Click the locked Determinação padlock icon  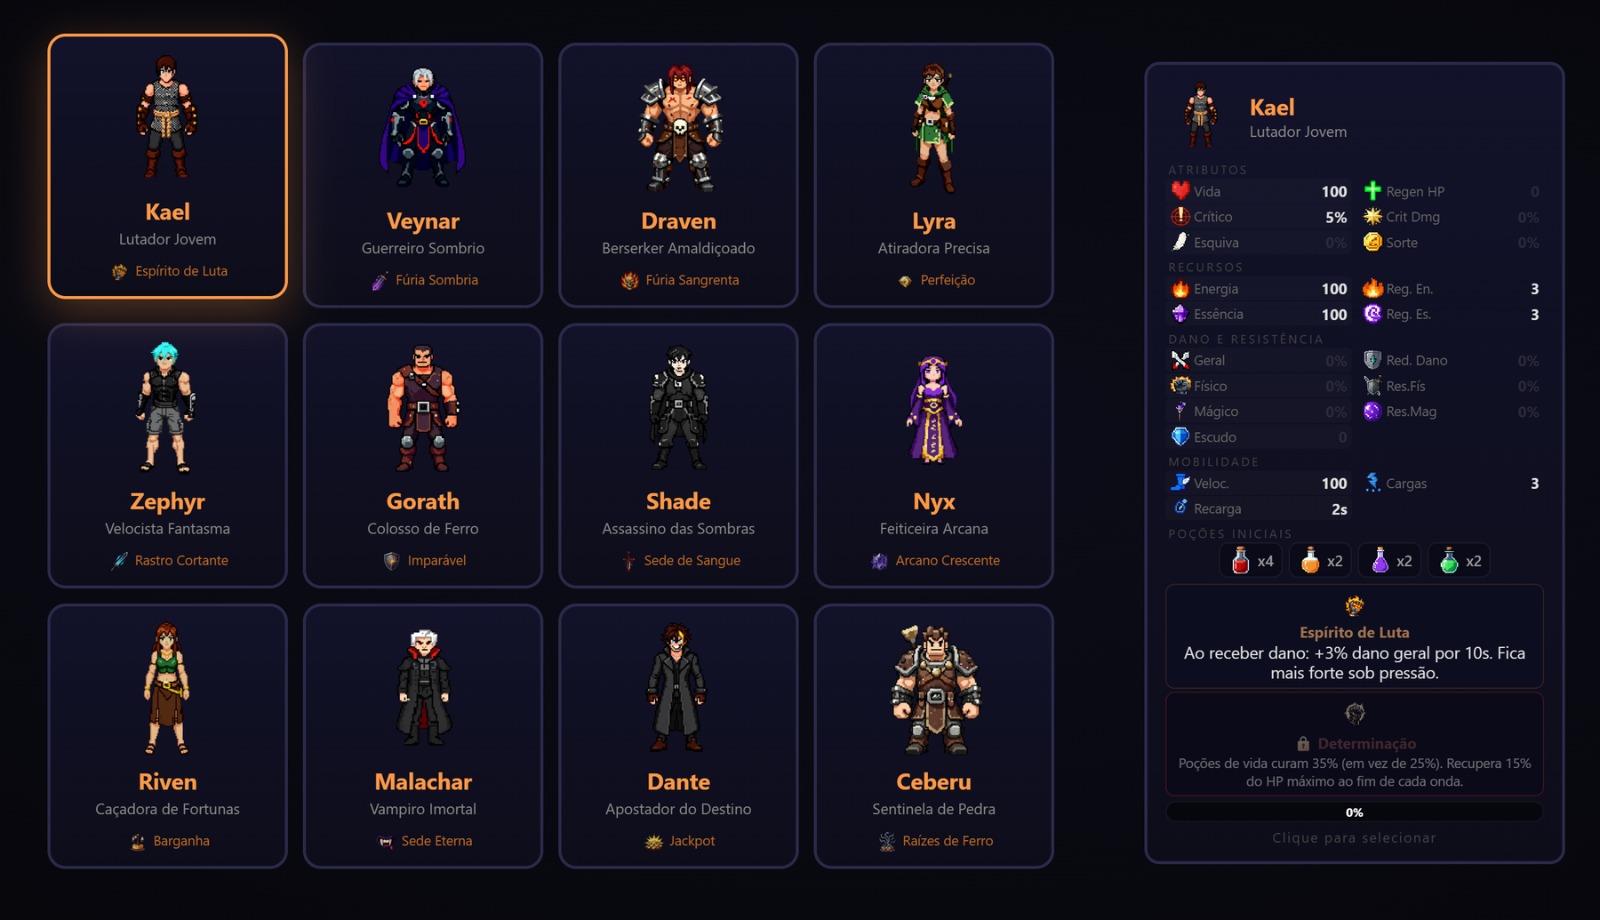point(1303,744)
